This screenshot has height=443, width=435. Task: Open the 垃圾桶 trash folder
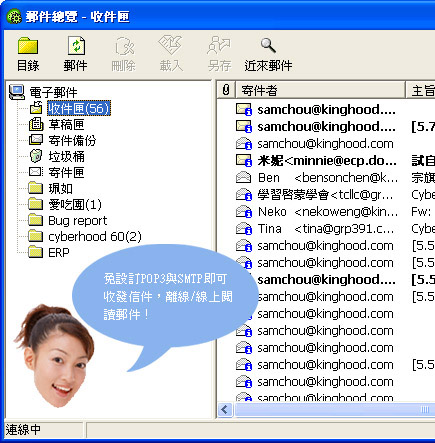(66, 157)
